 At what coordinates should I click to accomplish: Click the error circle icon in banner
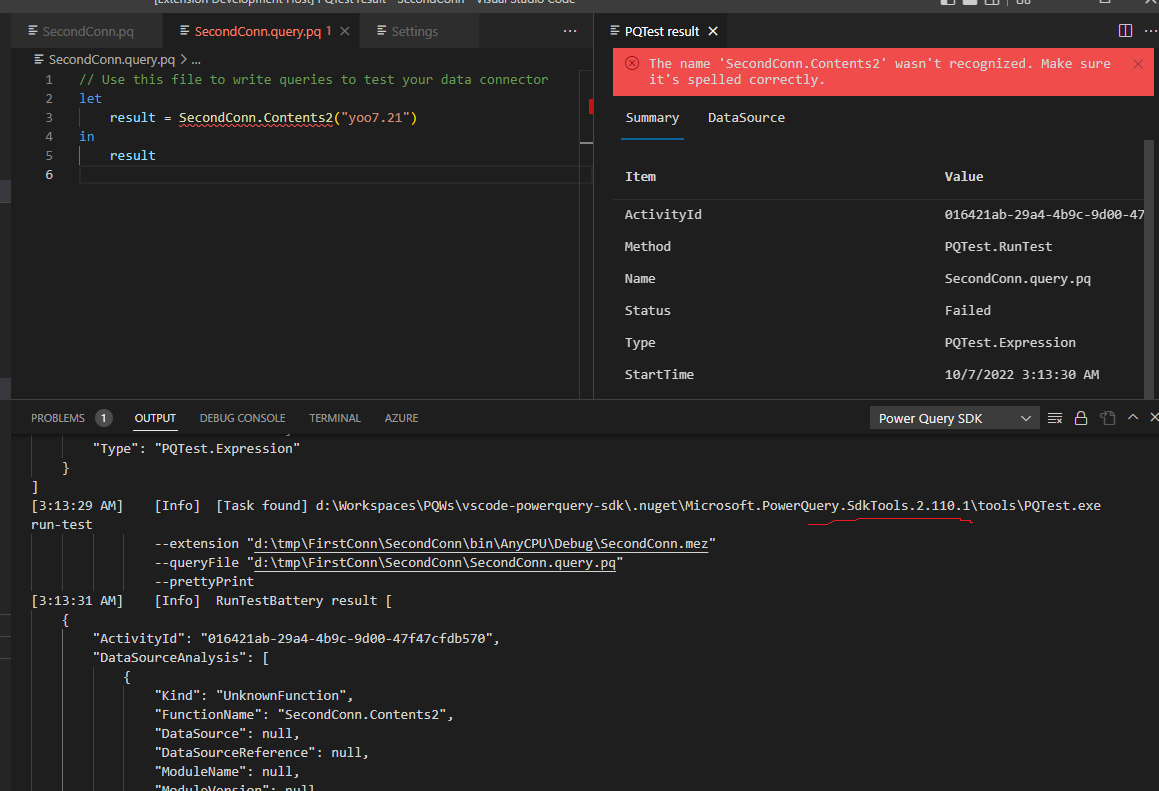(632, 64)
